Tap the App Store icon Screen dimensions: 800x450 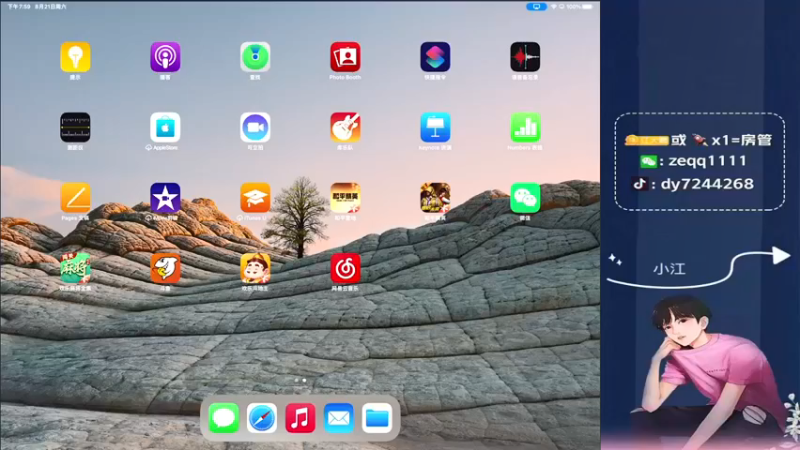[165, 127]
